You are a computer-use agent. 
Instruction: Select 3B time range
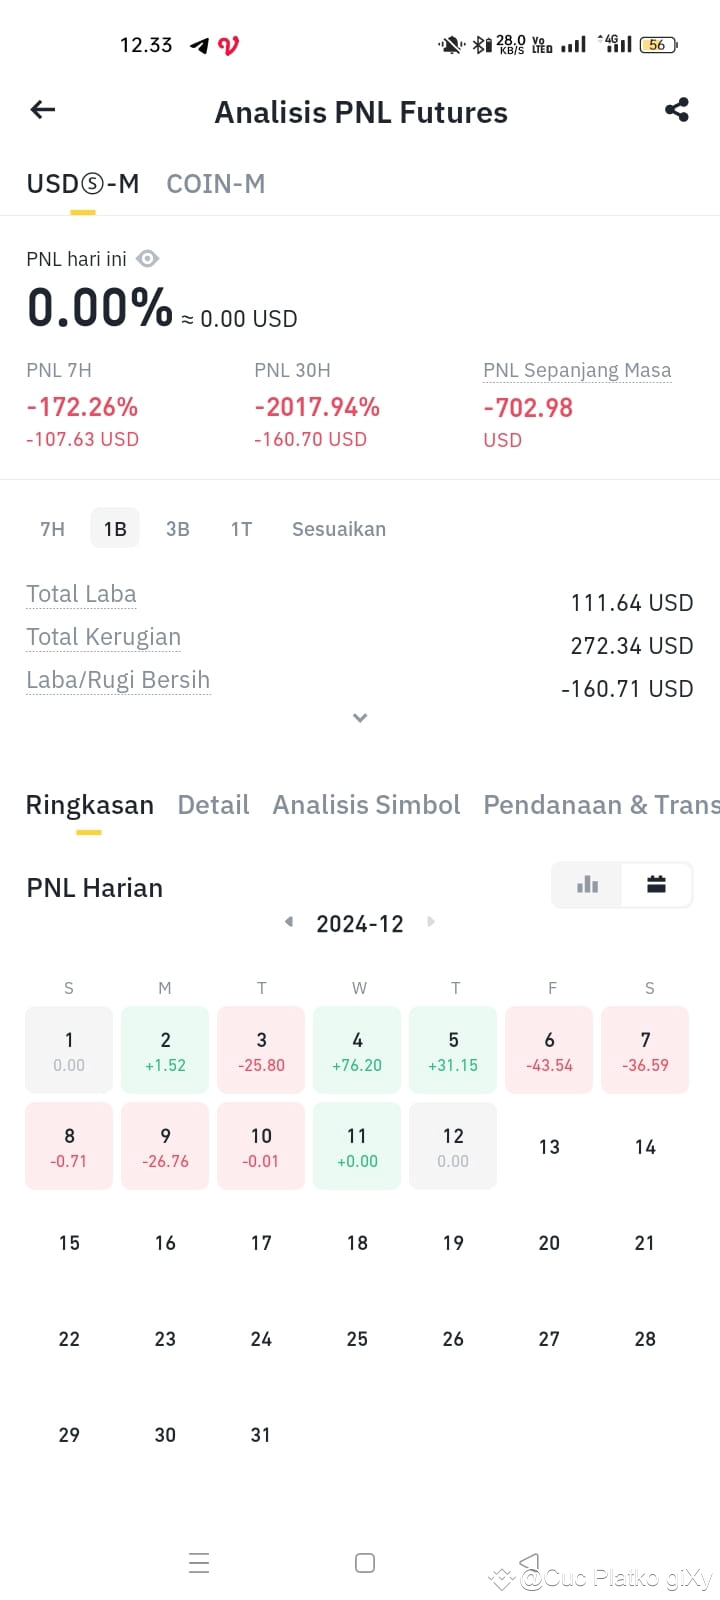click(178, 529)
